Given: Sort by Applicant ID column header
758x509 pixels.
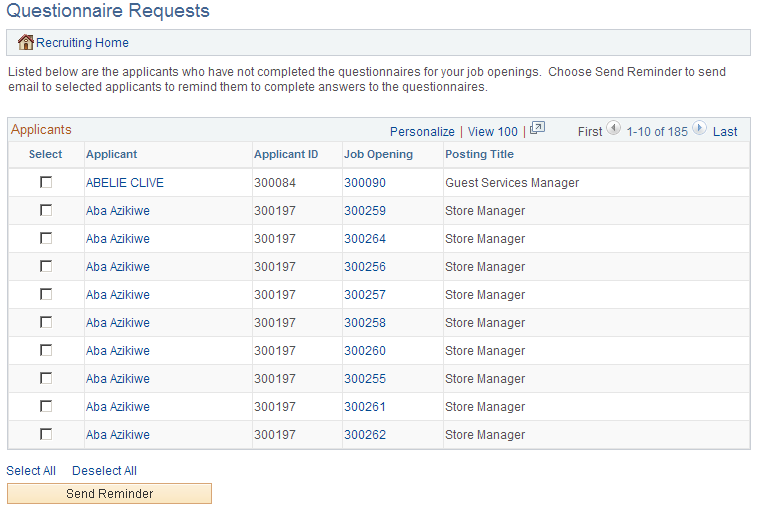Looking at the screenshot, I should click(x=286, y=154).
